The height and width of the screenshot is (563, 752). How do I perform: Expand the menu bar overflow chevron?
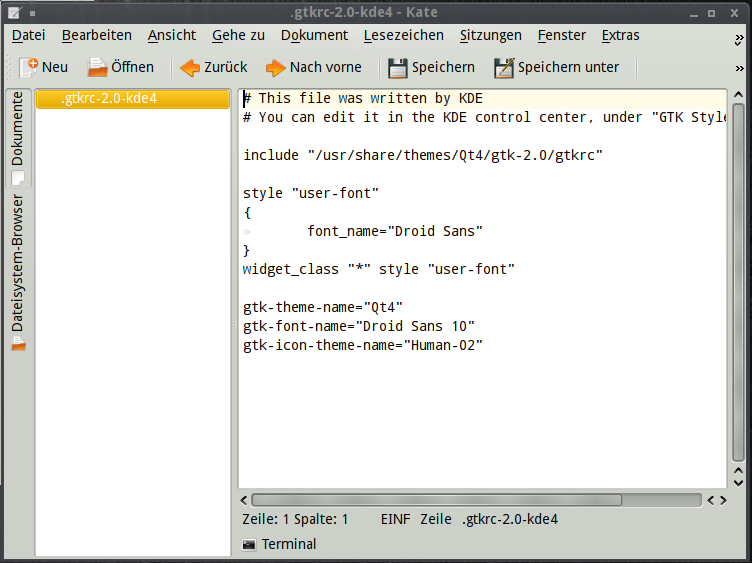tap(739, 39)
